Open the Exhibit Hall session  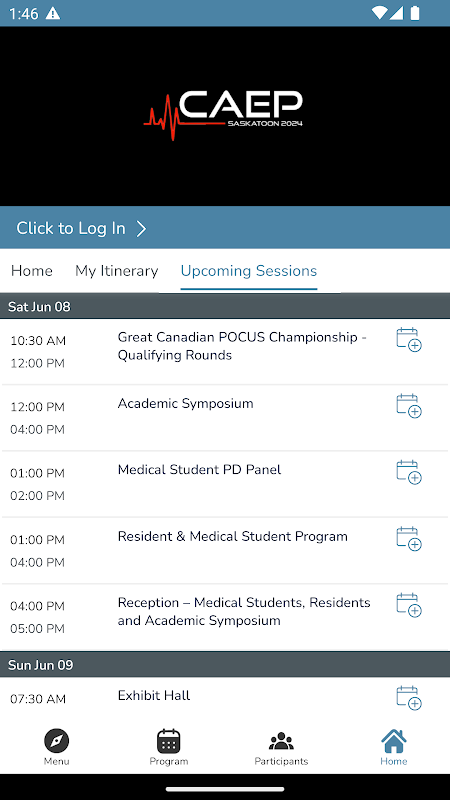click(x=154, y=695)
